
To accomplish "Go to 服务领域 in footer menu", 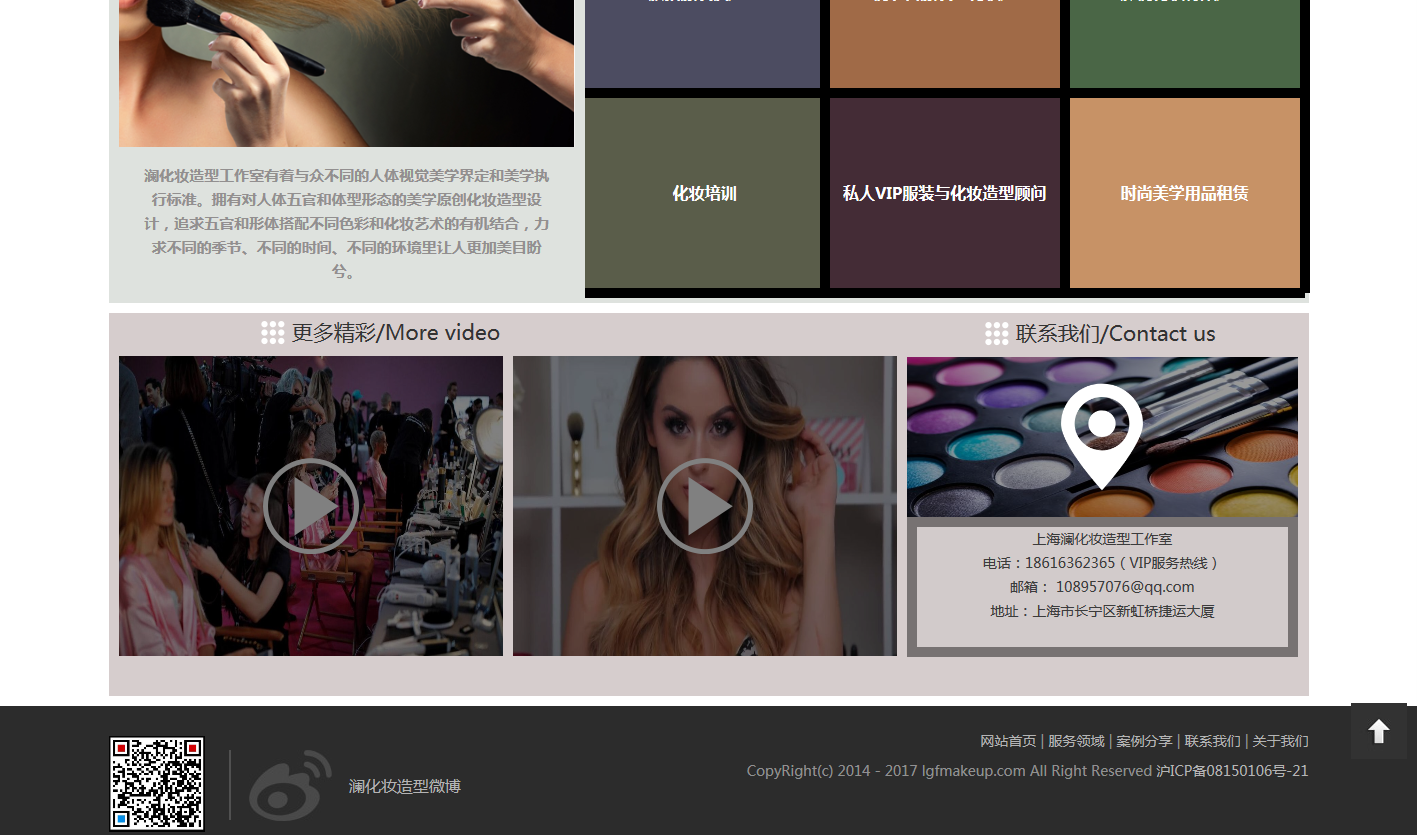I will 1076,741.
